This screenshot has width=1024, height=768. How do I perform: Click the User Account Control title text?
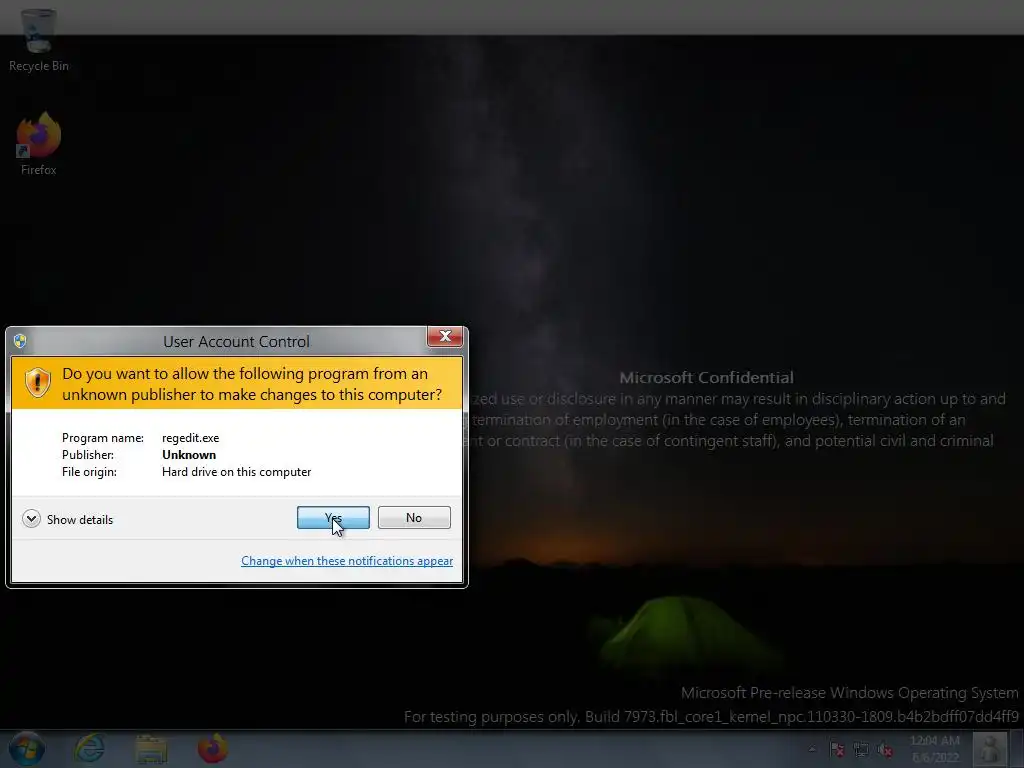coord(236,342)
